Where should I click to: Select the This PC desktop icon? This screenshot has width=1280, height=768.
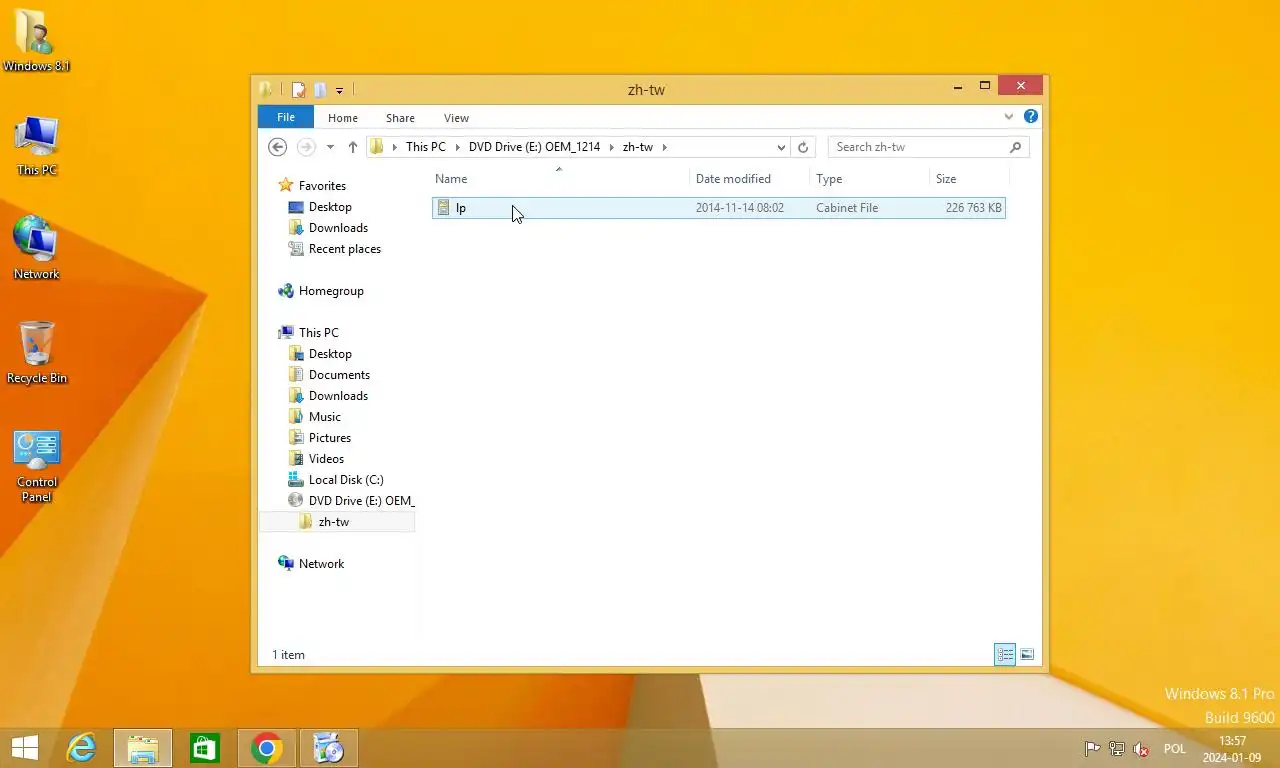[37, 146]
